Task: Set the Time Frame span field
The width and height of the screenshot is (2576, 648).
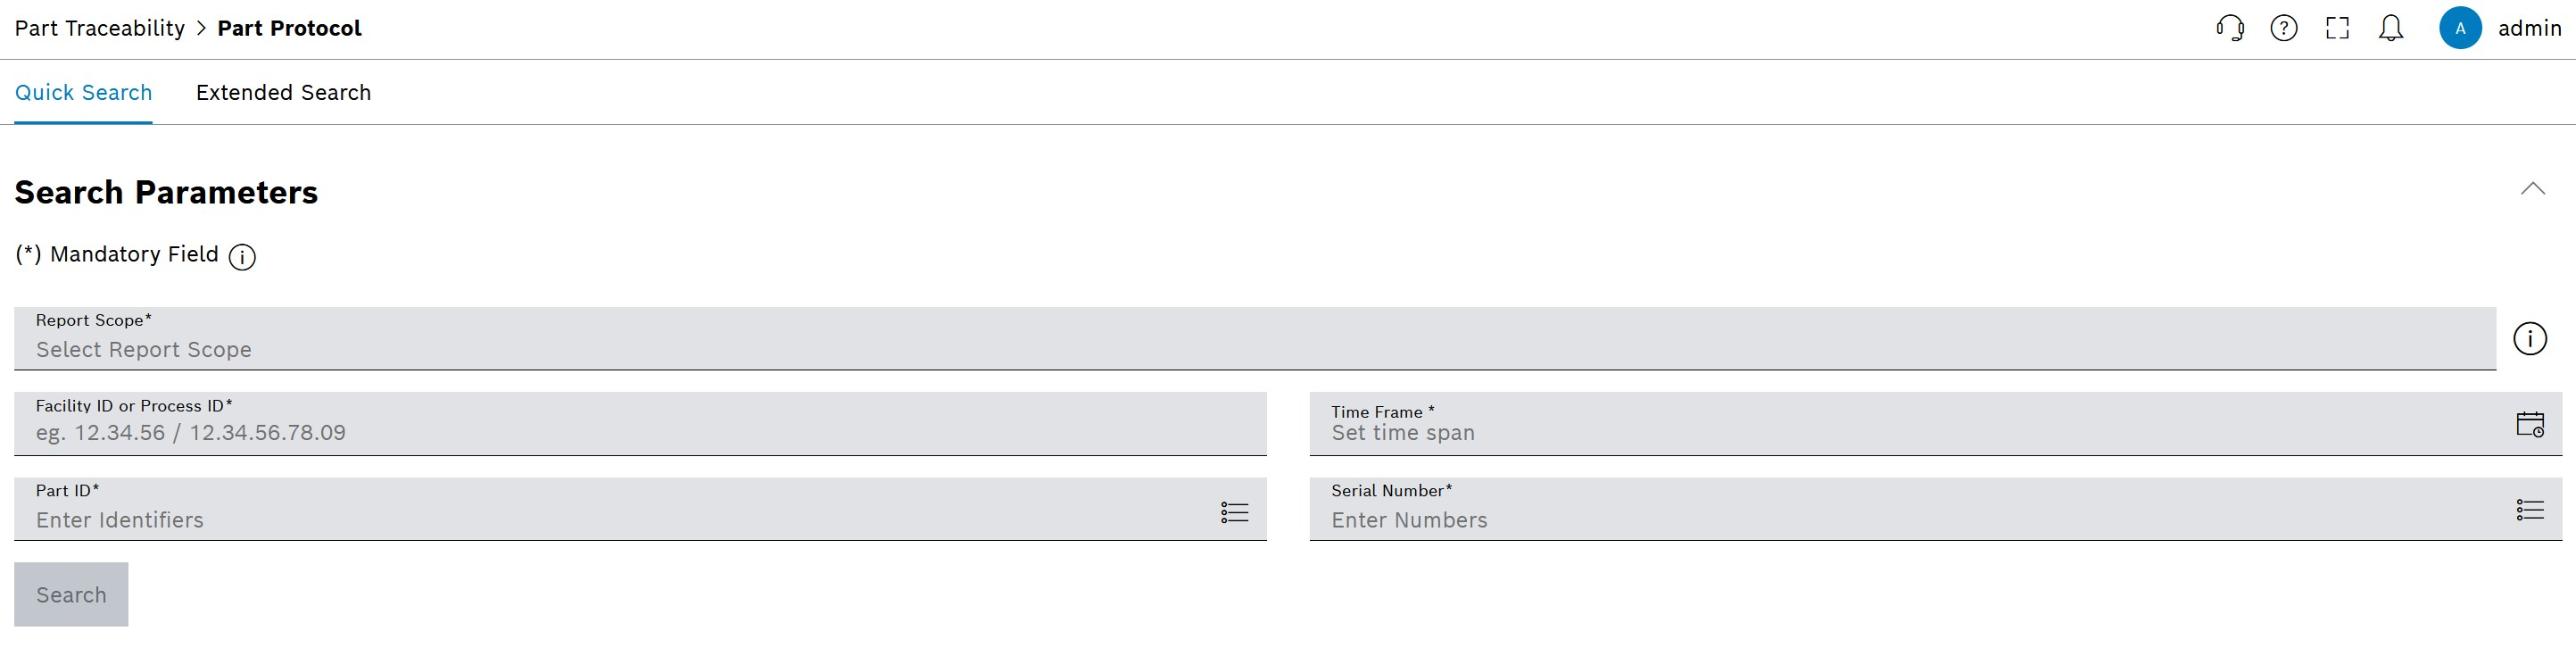Action: click(1910, 423)
